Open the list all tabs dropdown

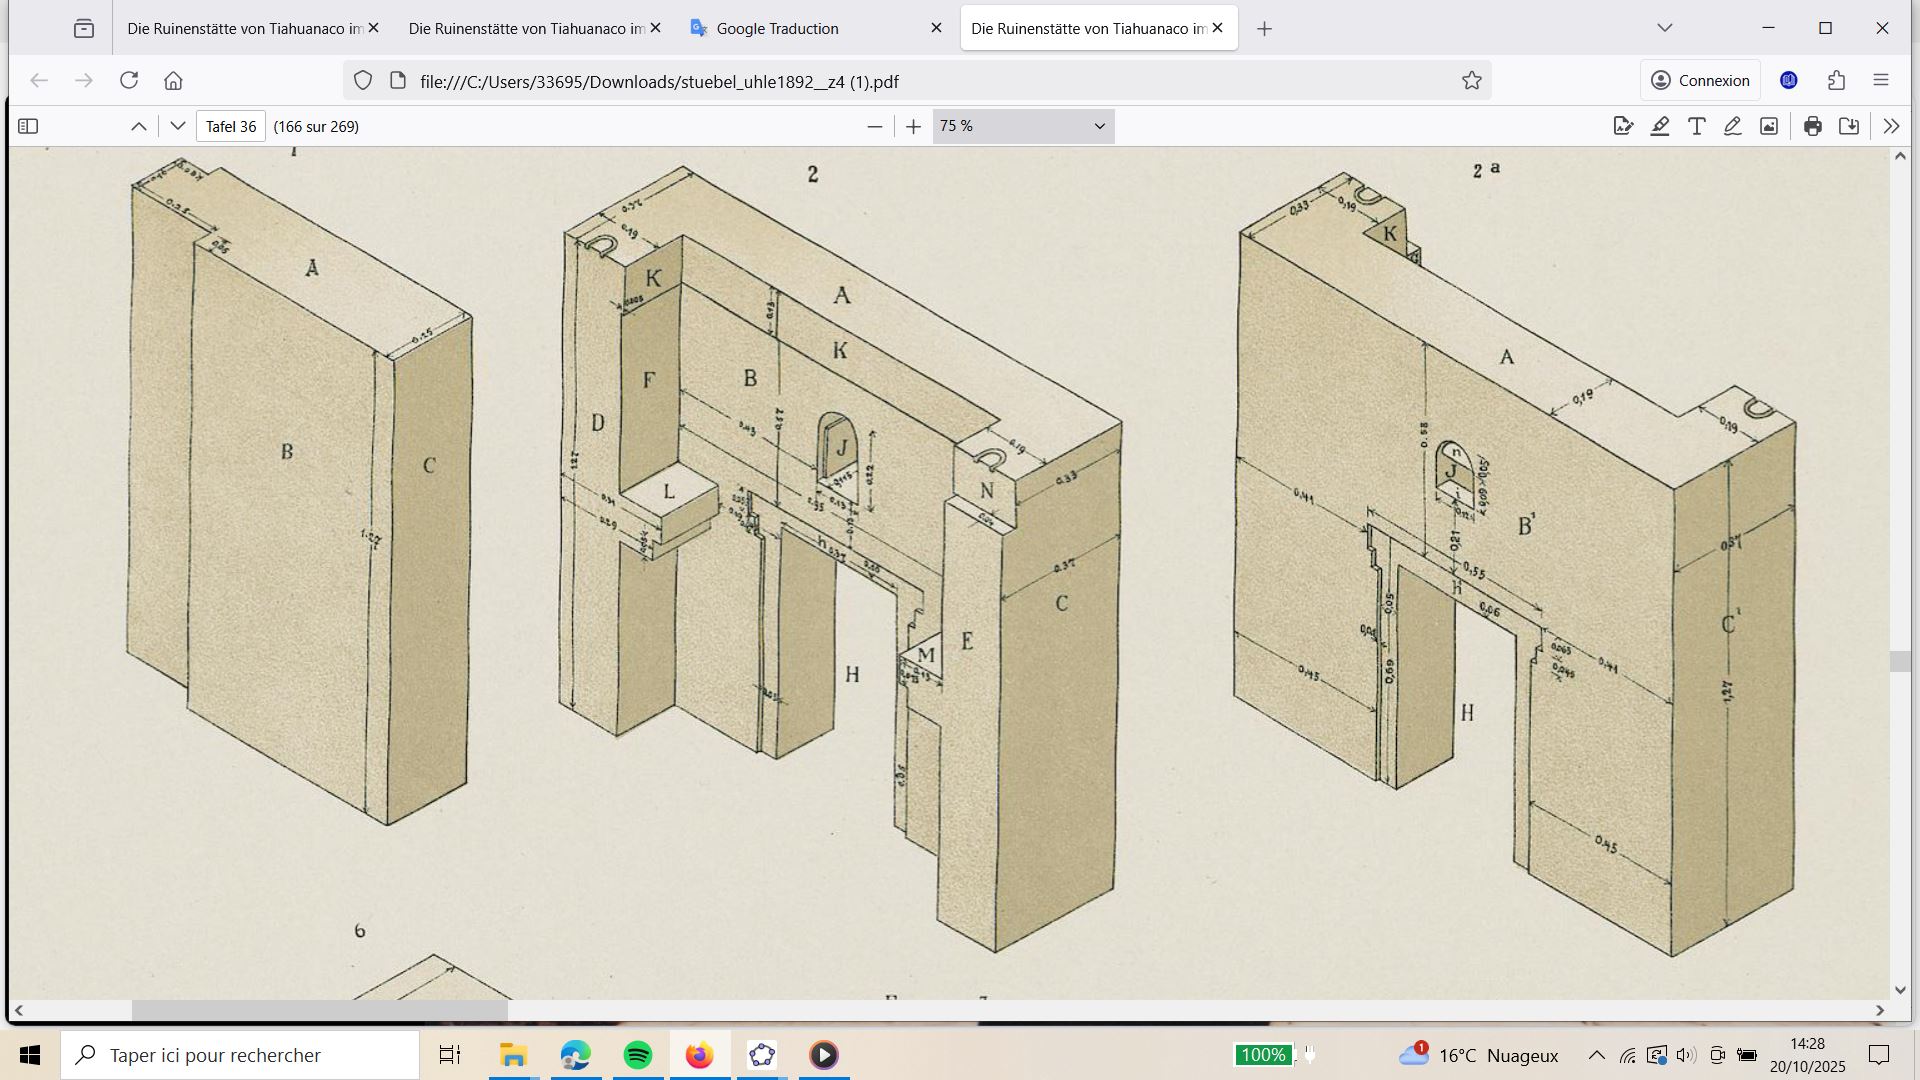[x=1664, y=28]
